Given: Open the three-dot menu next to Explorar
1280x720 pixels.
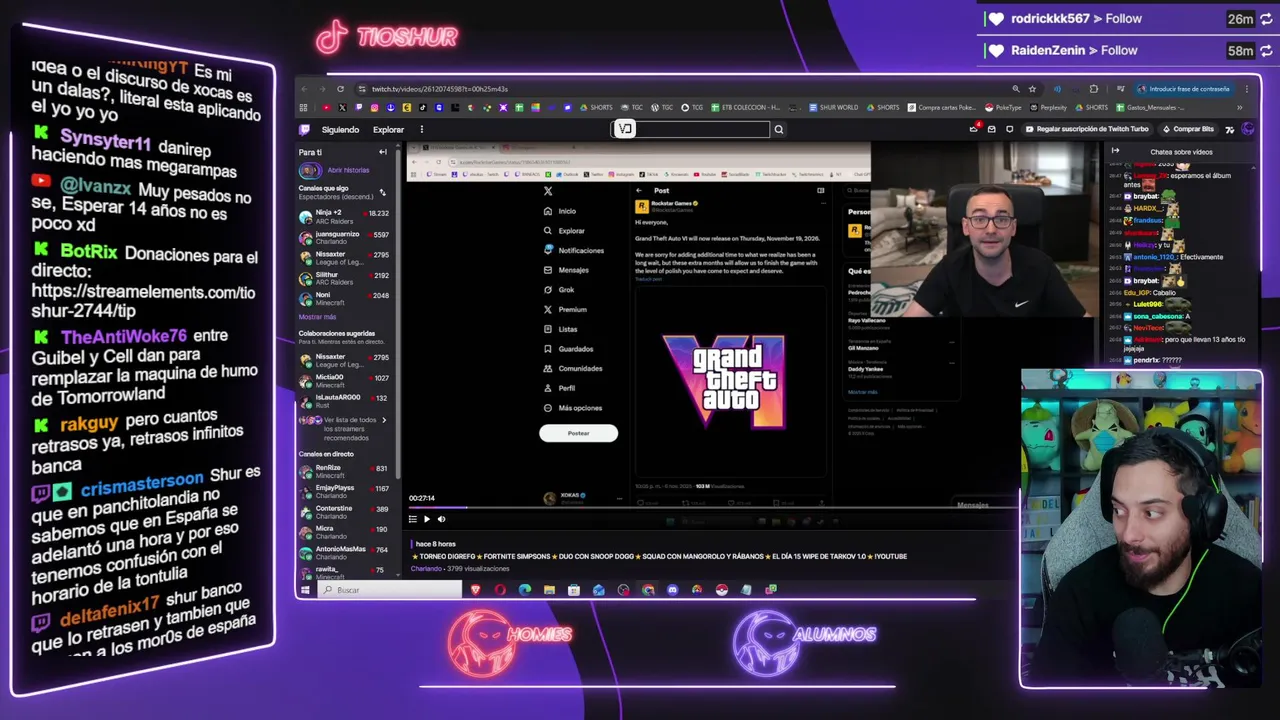Looking at the screenshot, I should coord(421,129).
